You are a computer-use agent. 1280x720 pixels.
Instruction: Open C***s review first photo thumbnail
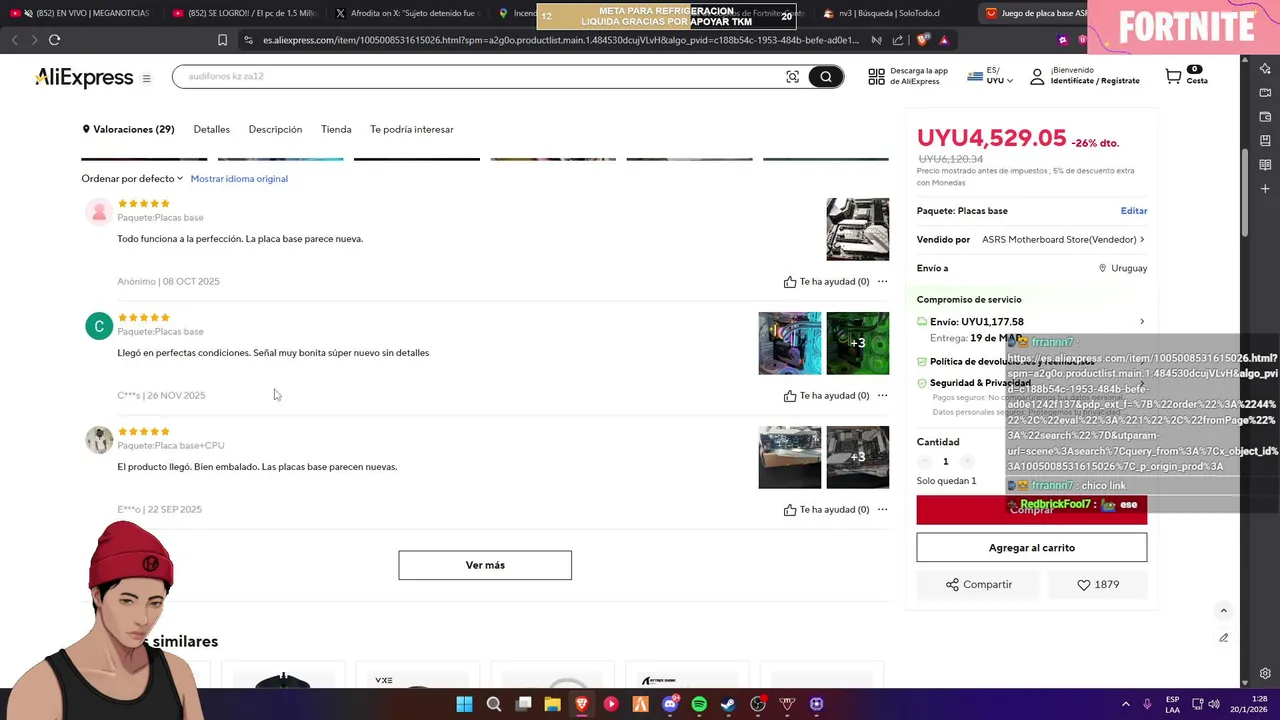point(790,343)
